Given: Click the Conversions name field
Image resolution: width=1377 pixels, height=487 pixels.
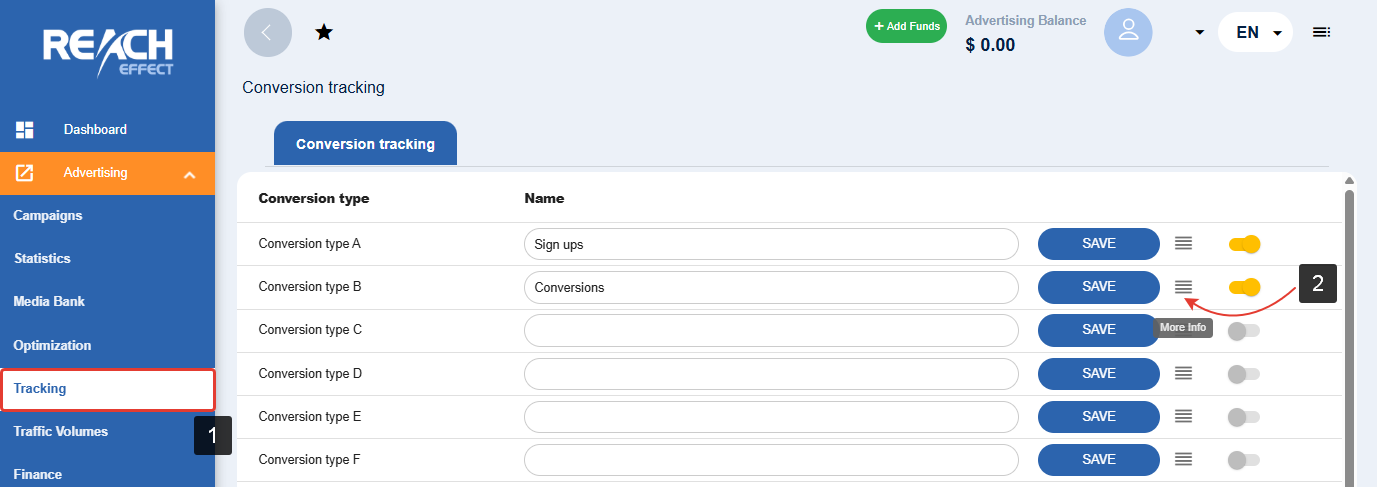Looking at the screenshot, I should tap(771, 287).
